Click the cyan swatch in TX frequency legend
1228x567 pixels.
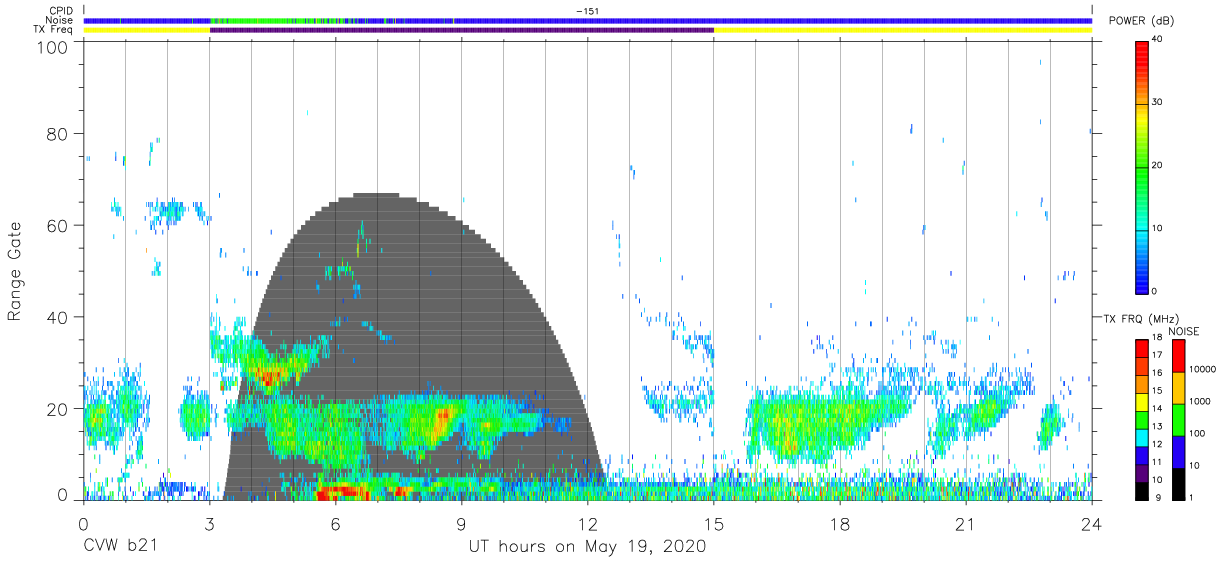coord(1141,436)
